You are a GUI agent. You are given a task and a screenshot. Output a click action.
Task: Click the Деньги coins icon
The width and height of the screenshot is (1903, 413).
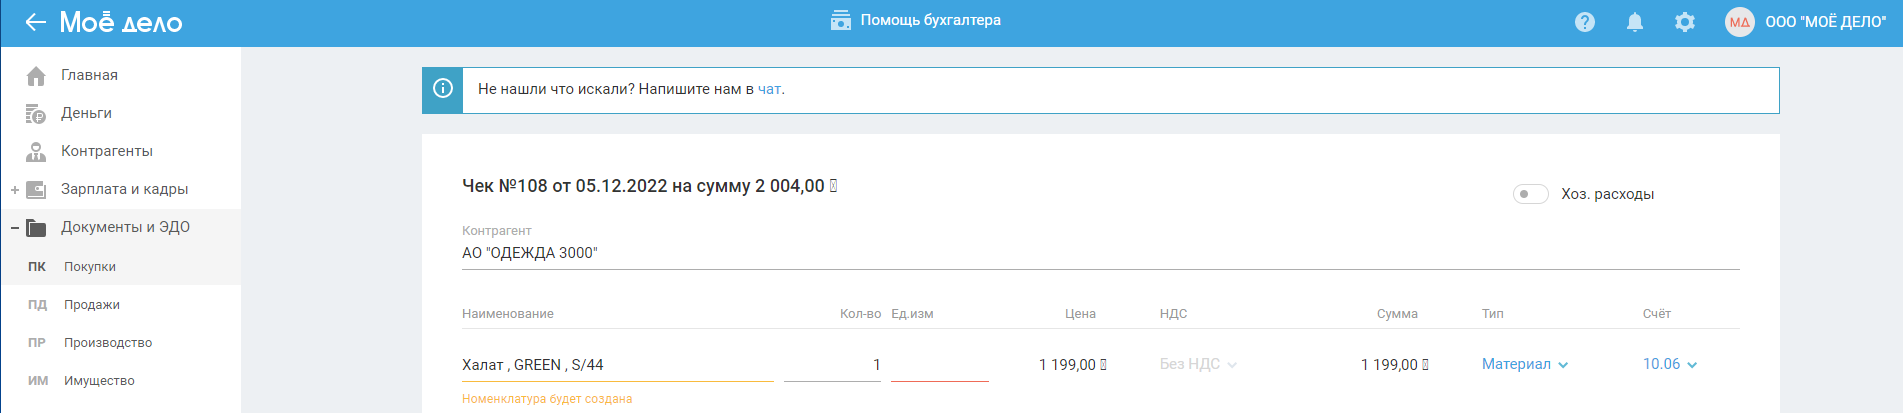[x=36, y=114]
